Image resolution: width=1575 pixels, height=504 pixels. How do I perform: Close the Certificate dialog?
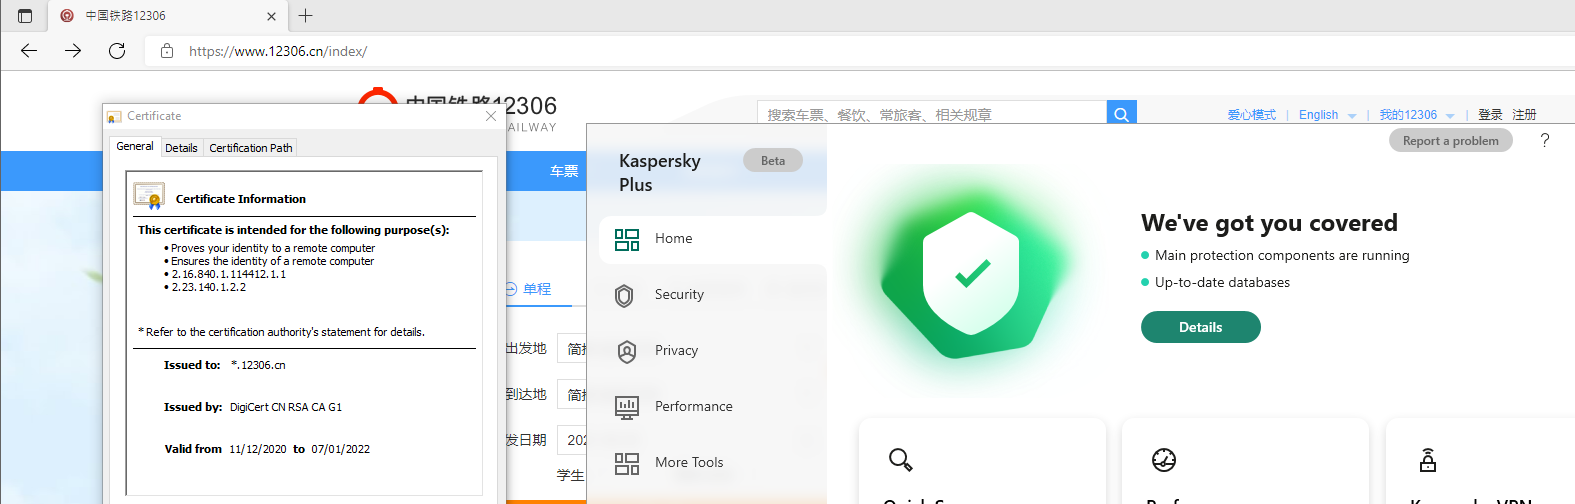pos(491,116)
